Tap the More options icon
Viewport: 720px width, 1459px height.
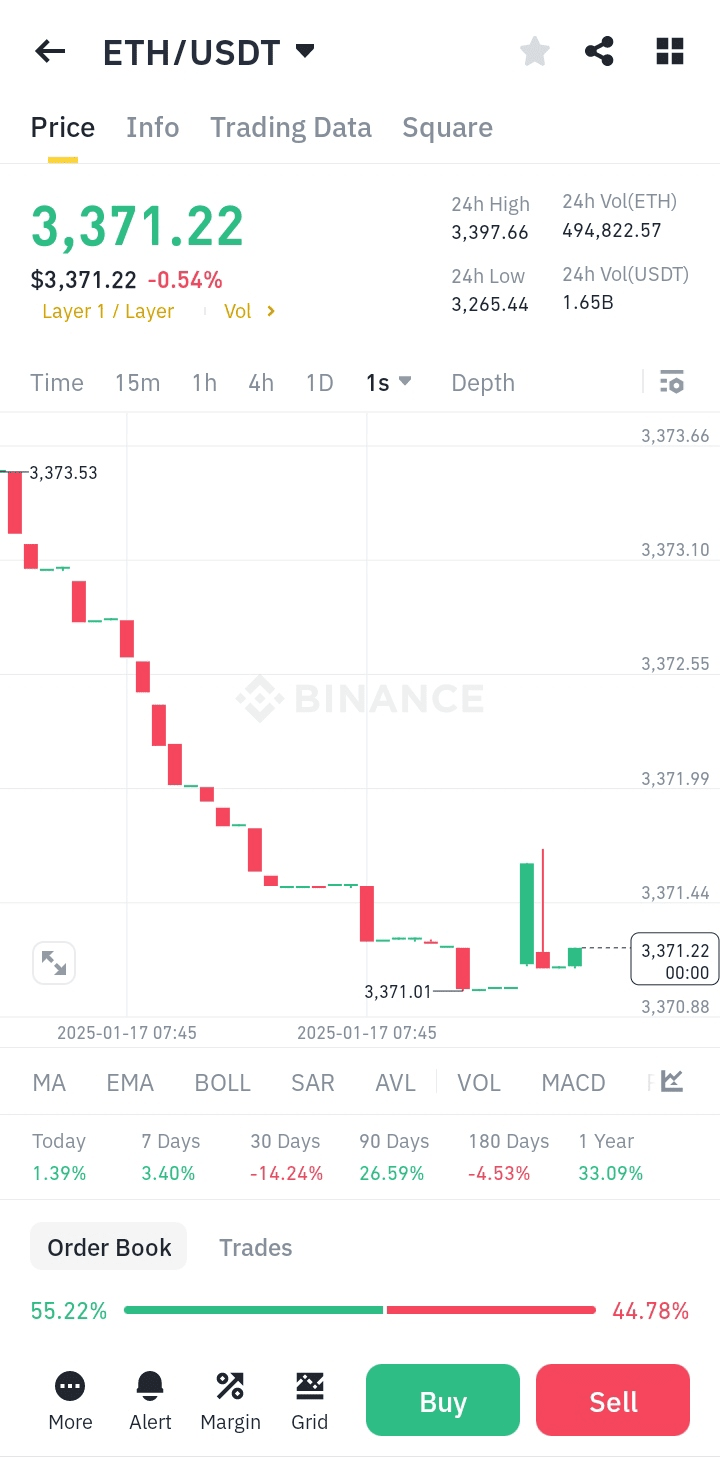tap(70, 1399)
